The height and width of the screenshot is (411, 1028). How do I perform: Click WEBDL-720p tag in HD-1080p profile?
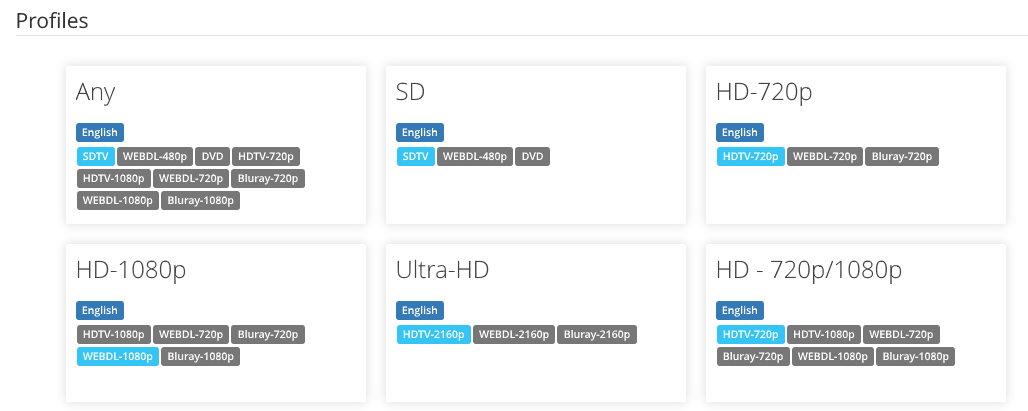191,335
